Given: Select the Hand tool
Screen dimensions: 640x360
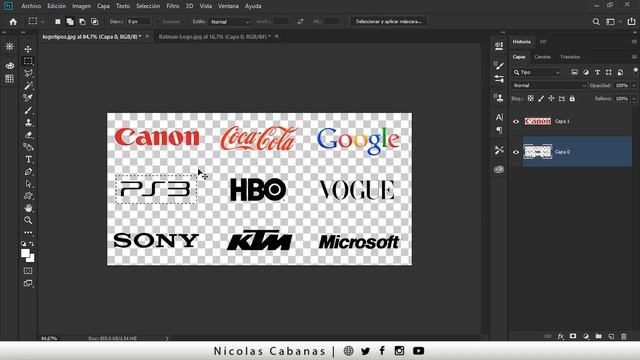Looking at the screenshot, I should click(28, 208).
